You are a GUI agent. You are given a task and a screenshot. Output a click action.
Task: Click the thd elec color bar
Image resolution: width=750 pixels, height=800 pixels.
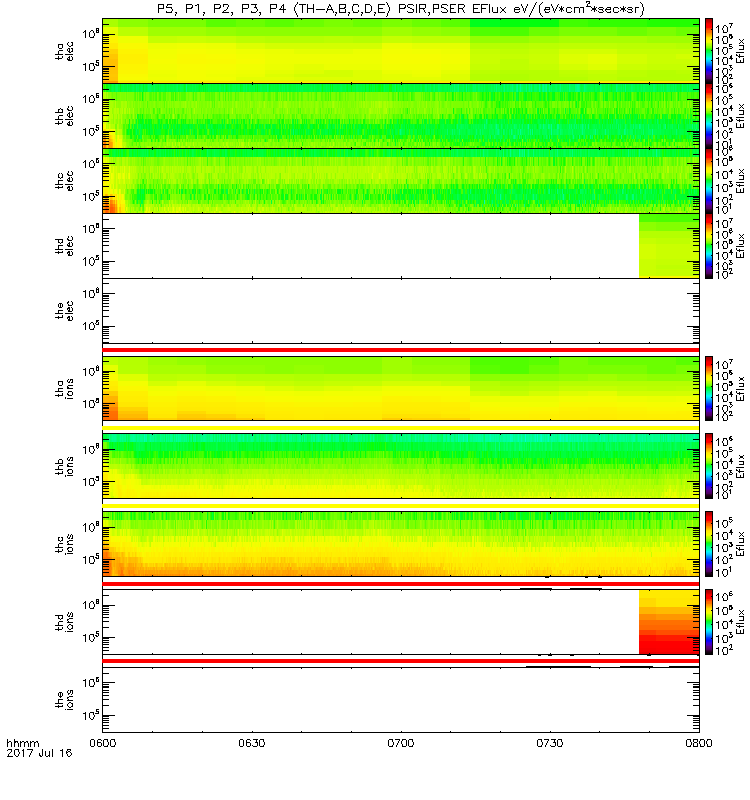point(709,246)
